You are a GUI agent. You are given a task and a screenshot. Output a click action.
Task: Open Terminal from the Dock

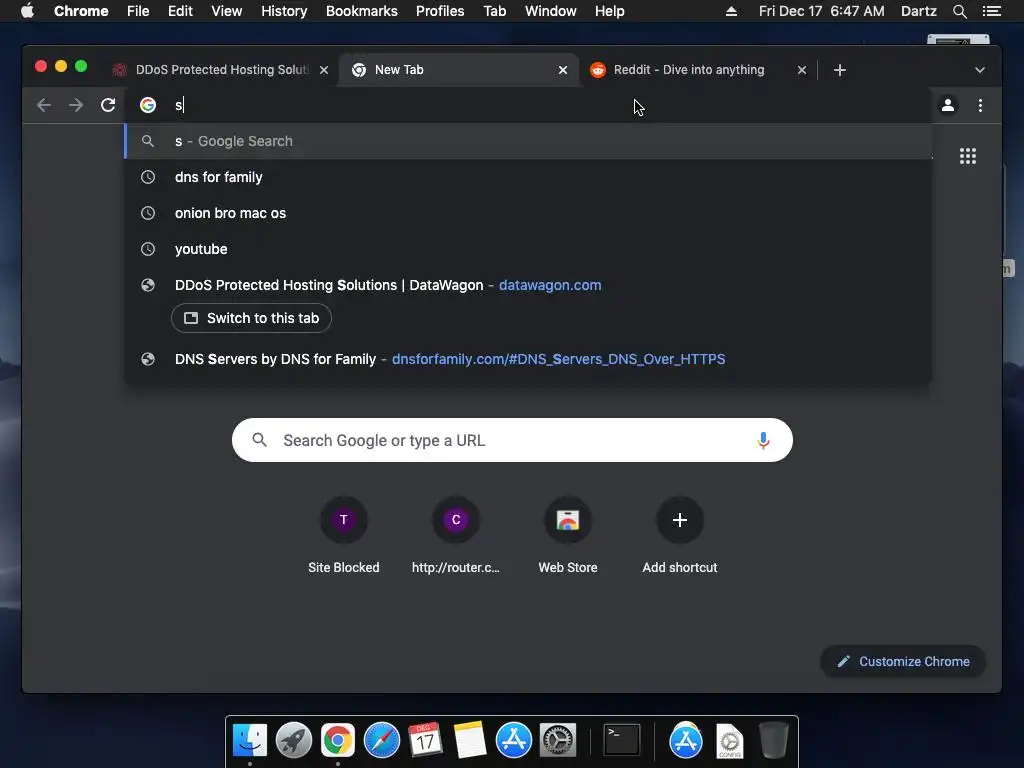coord(622,741)
